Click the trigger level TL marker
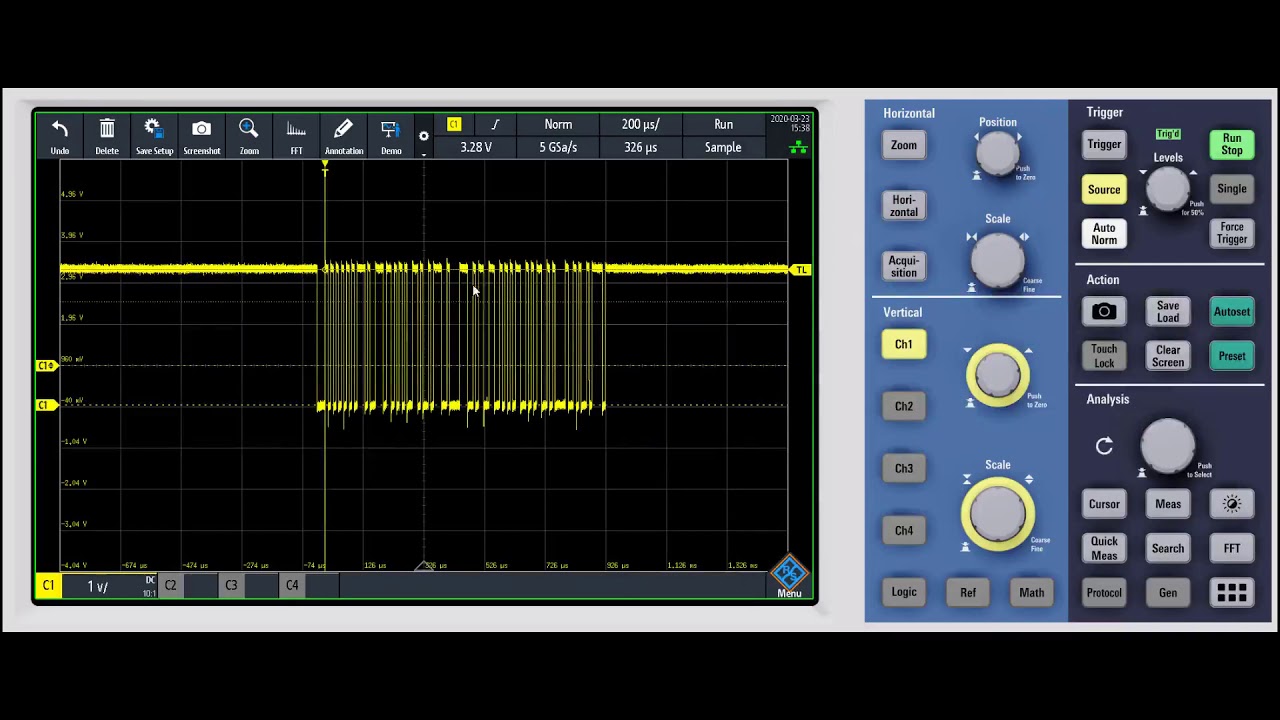Image resolution: width=1280 pixels, height=720 pixels. [800, 270]
